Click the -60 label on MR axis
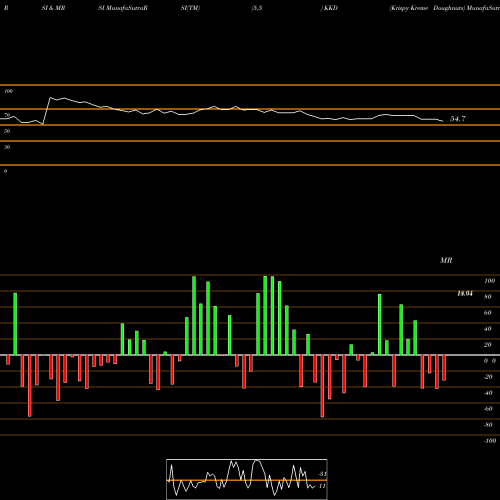The width and height of the screenshot is (500, 500). [x=488, y=409]
